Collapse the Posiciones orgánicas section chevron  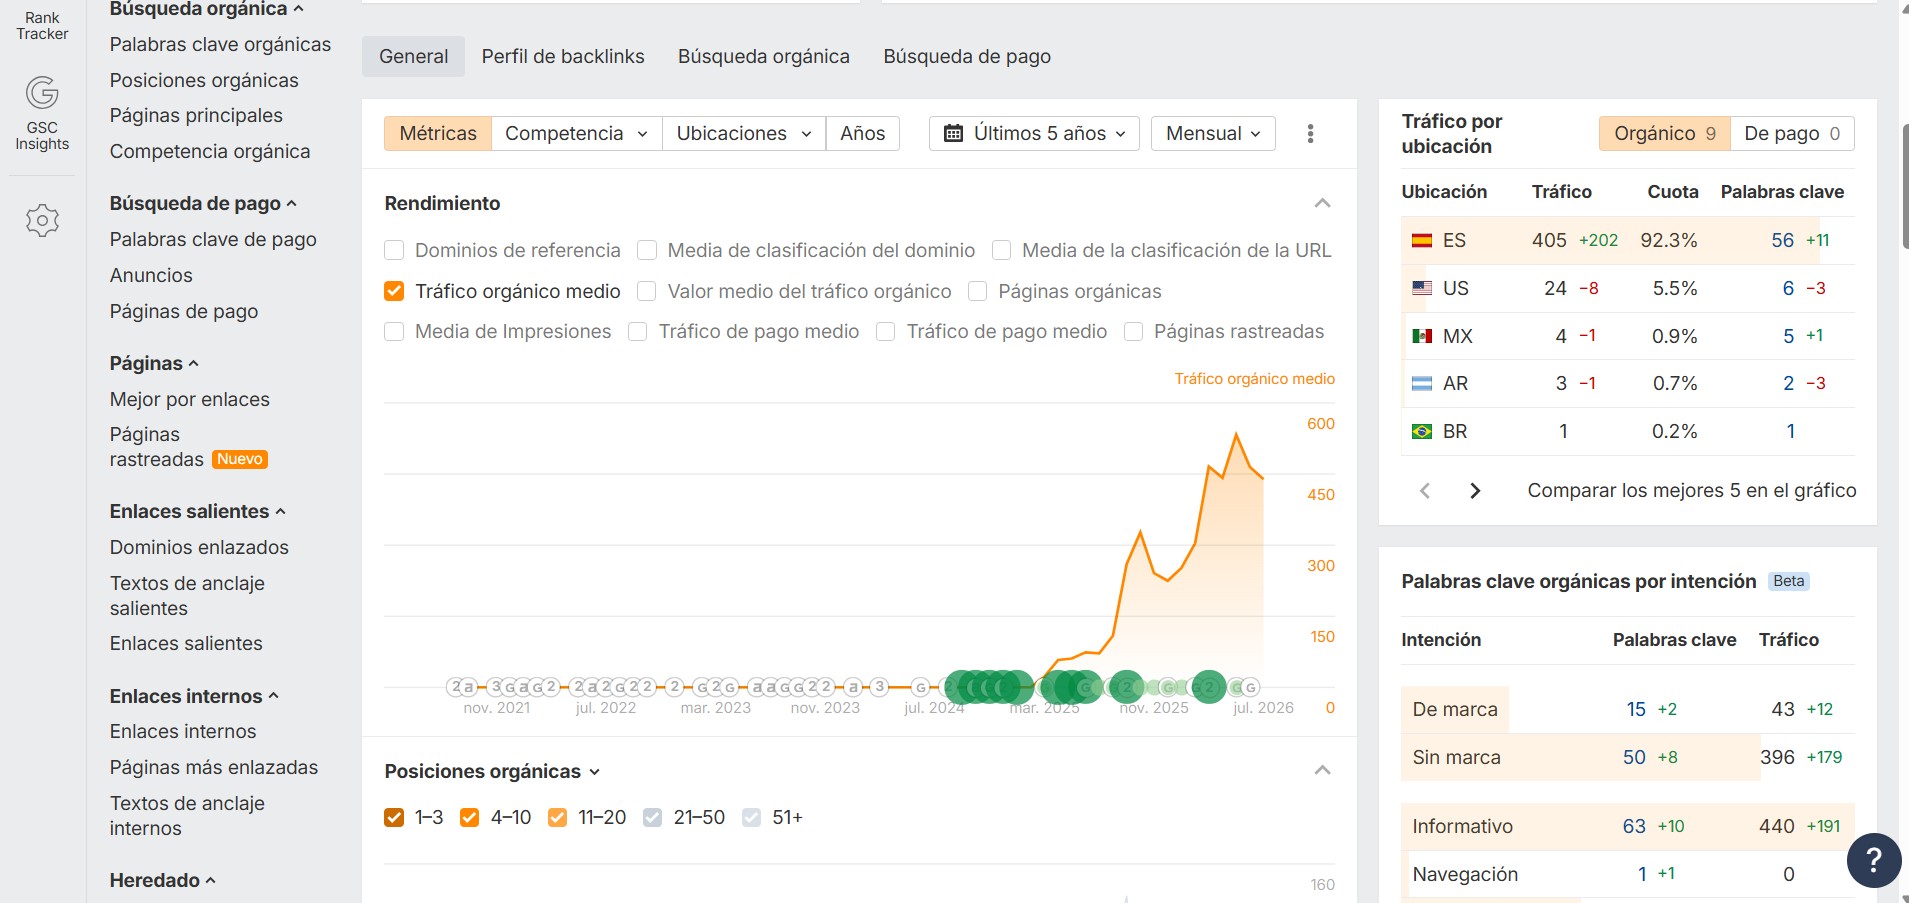[1322, 770]
